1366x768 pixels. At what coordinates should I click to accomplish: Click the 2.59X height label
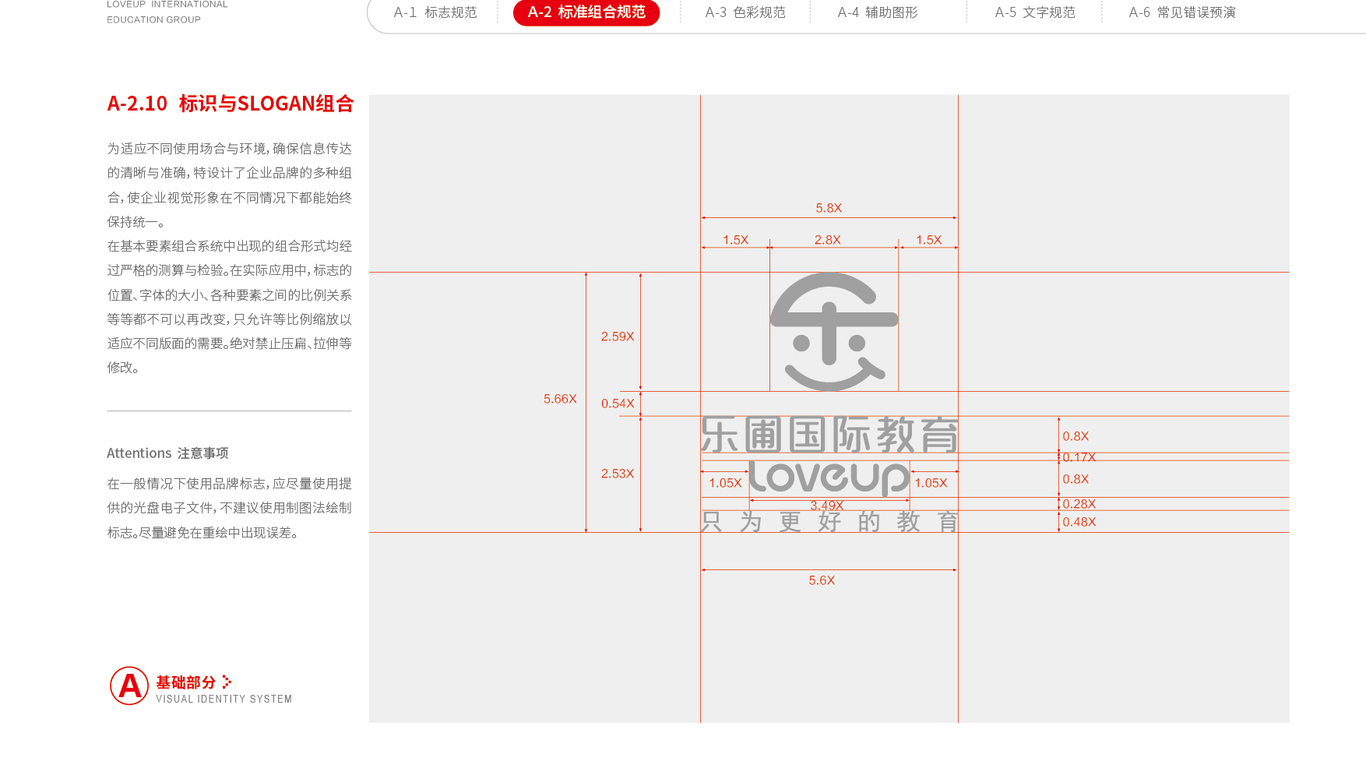[x=617, y=336]
